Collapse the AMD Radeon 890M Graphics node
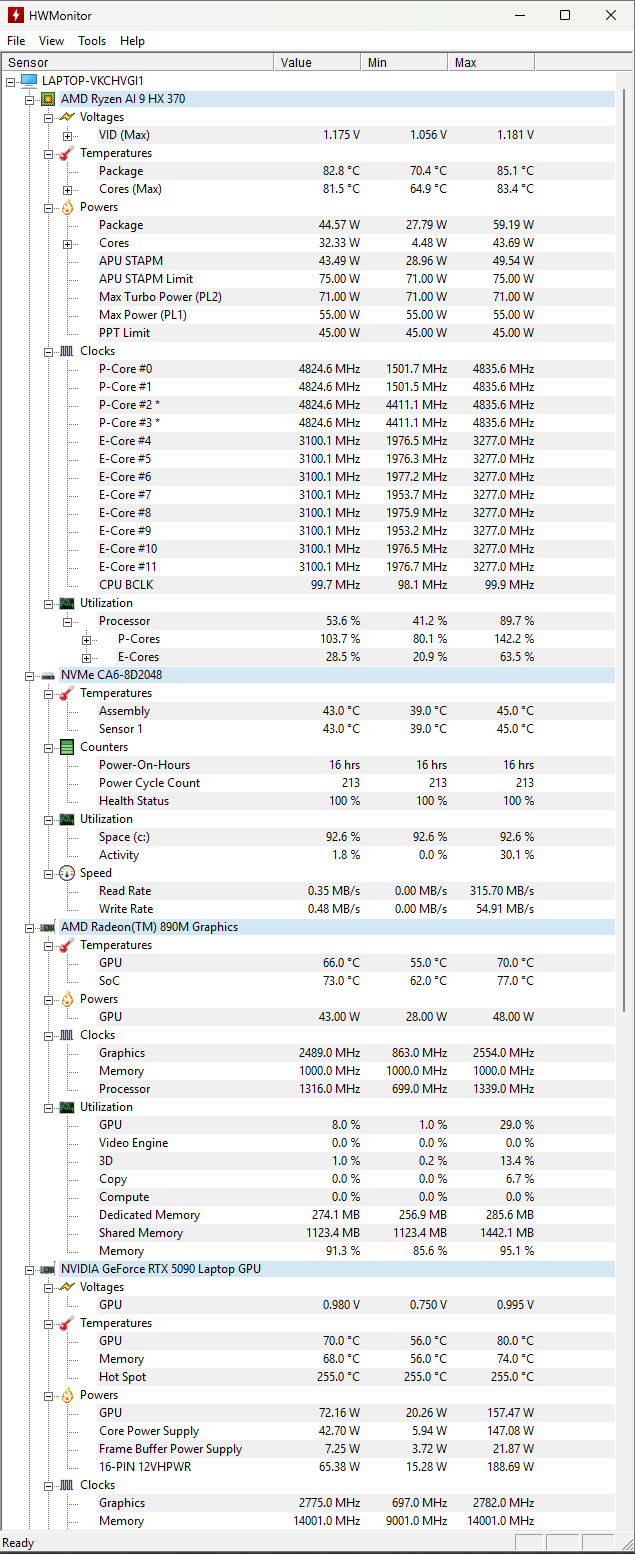This screenshot has height=1554, width=635. [x=30, y=927]
